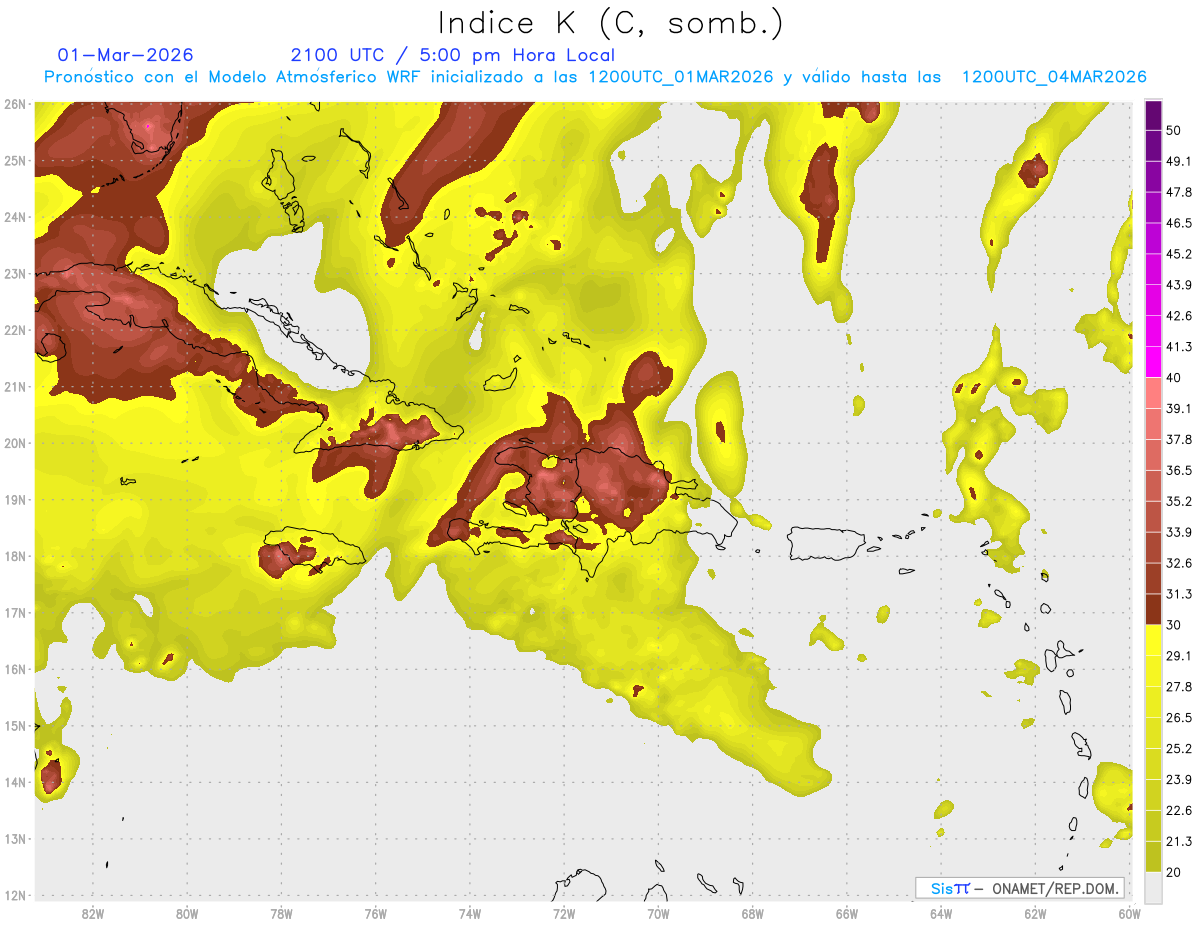Click the colorbar label '41.3'
1200x927 pixels.
(1179, 347)
